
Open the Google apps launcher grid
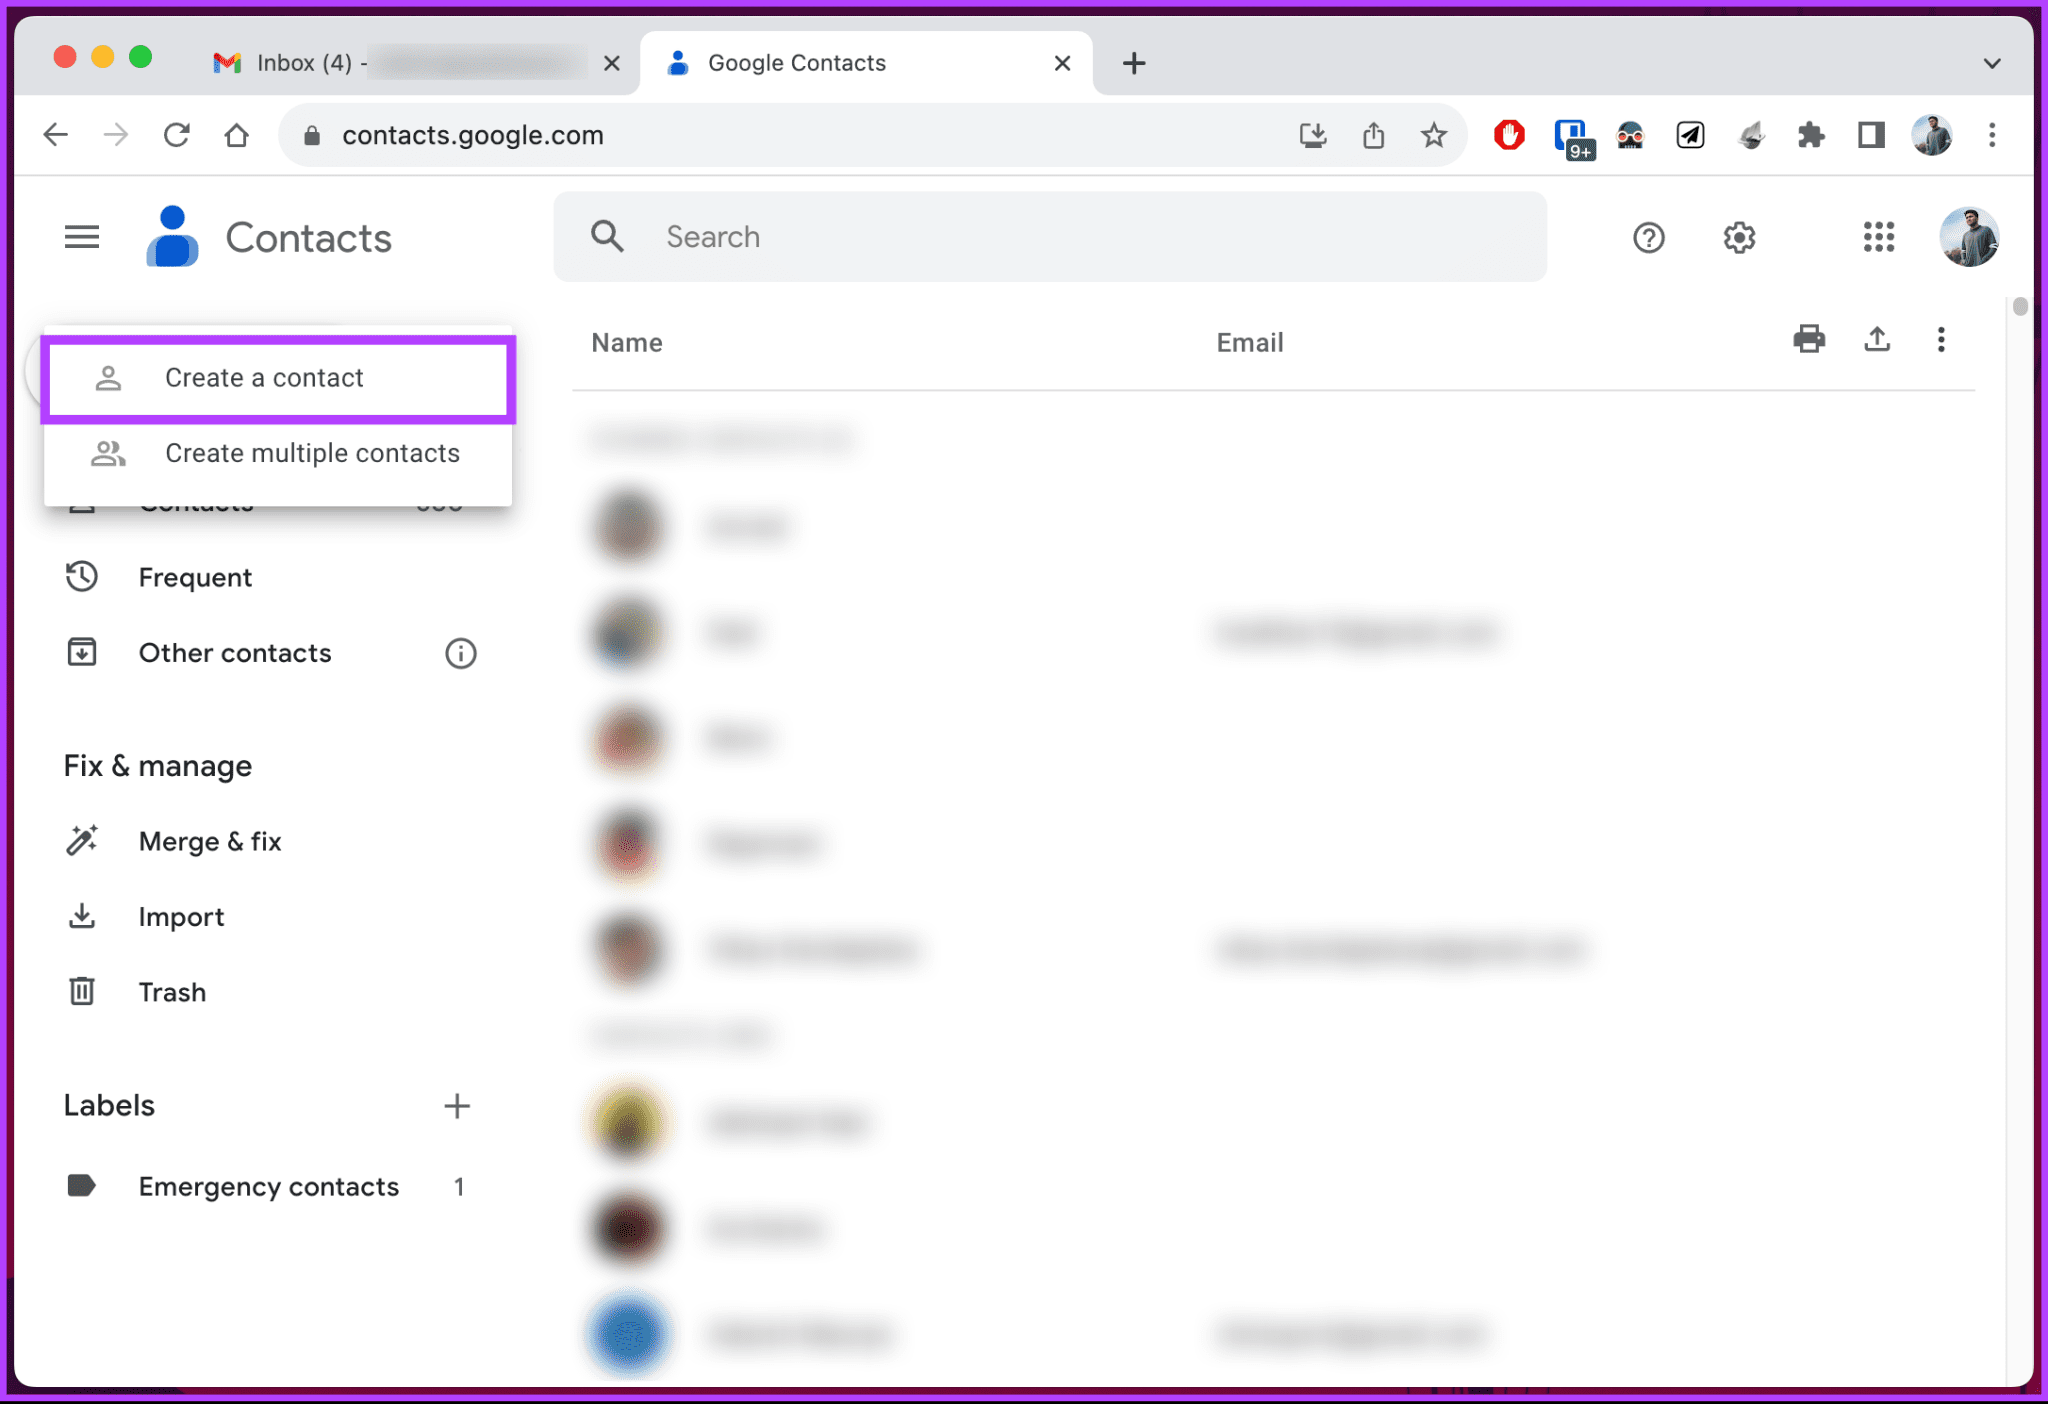pos(1878,237)
